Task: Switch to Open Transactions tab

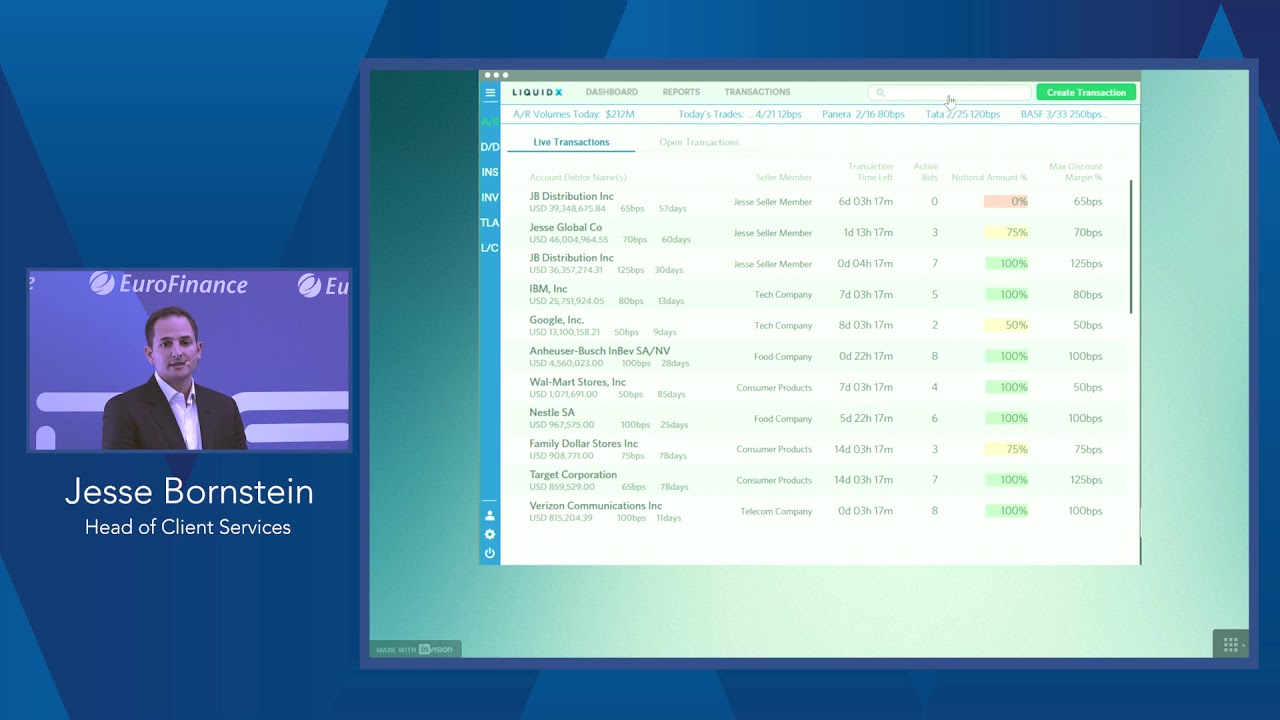Action: tap(699, 142)
